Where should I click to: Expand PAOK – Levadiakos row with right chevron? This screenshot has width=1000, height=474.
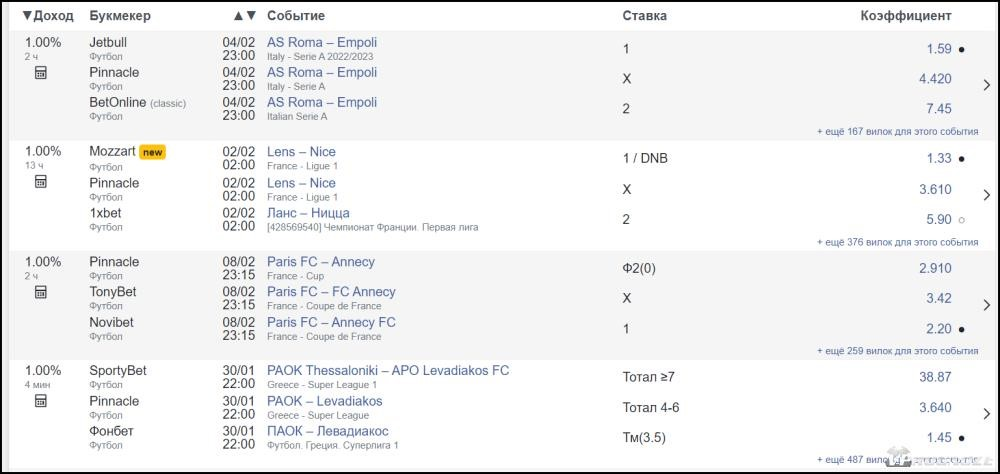point(987,414)
